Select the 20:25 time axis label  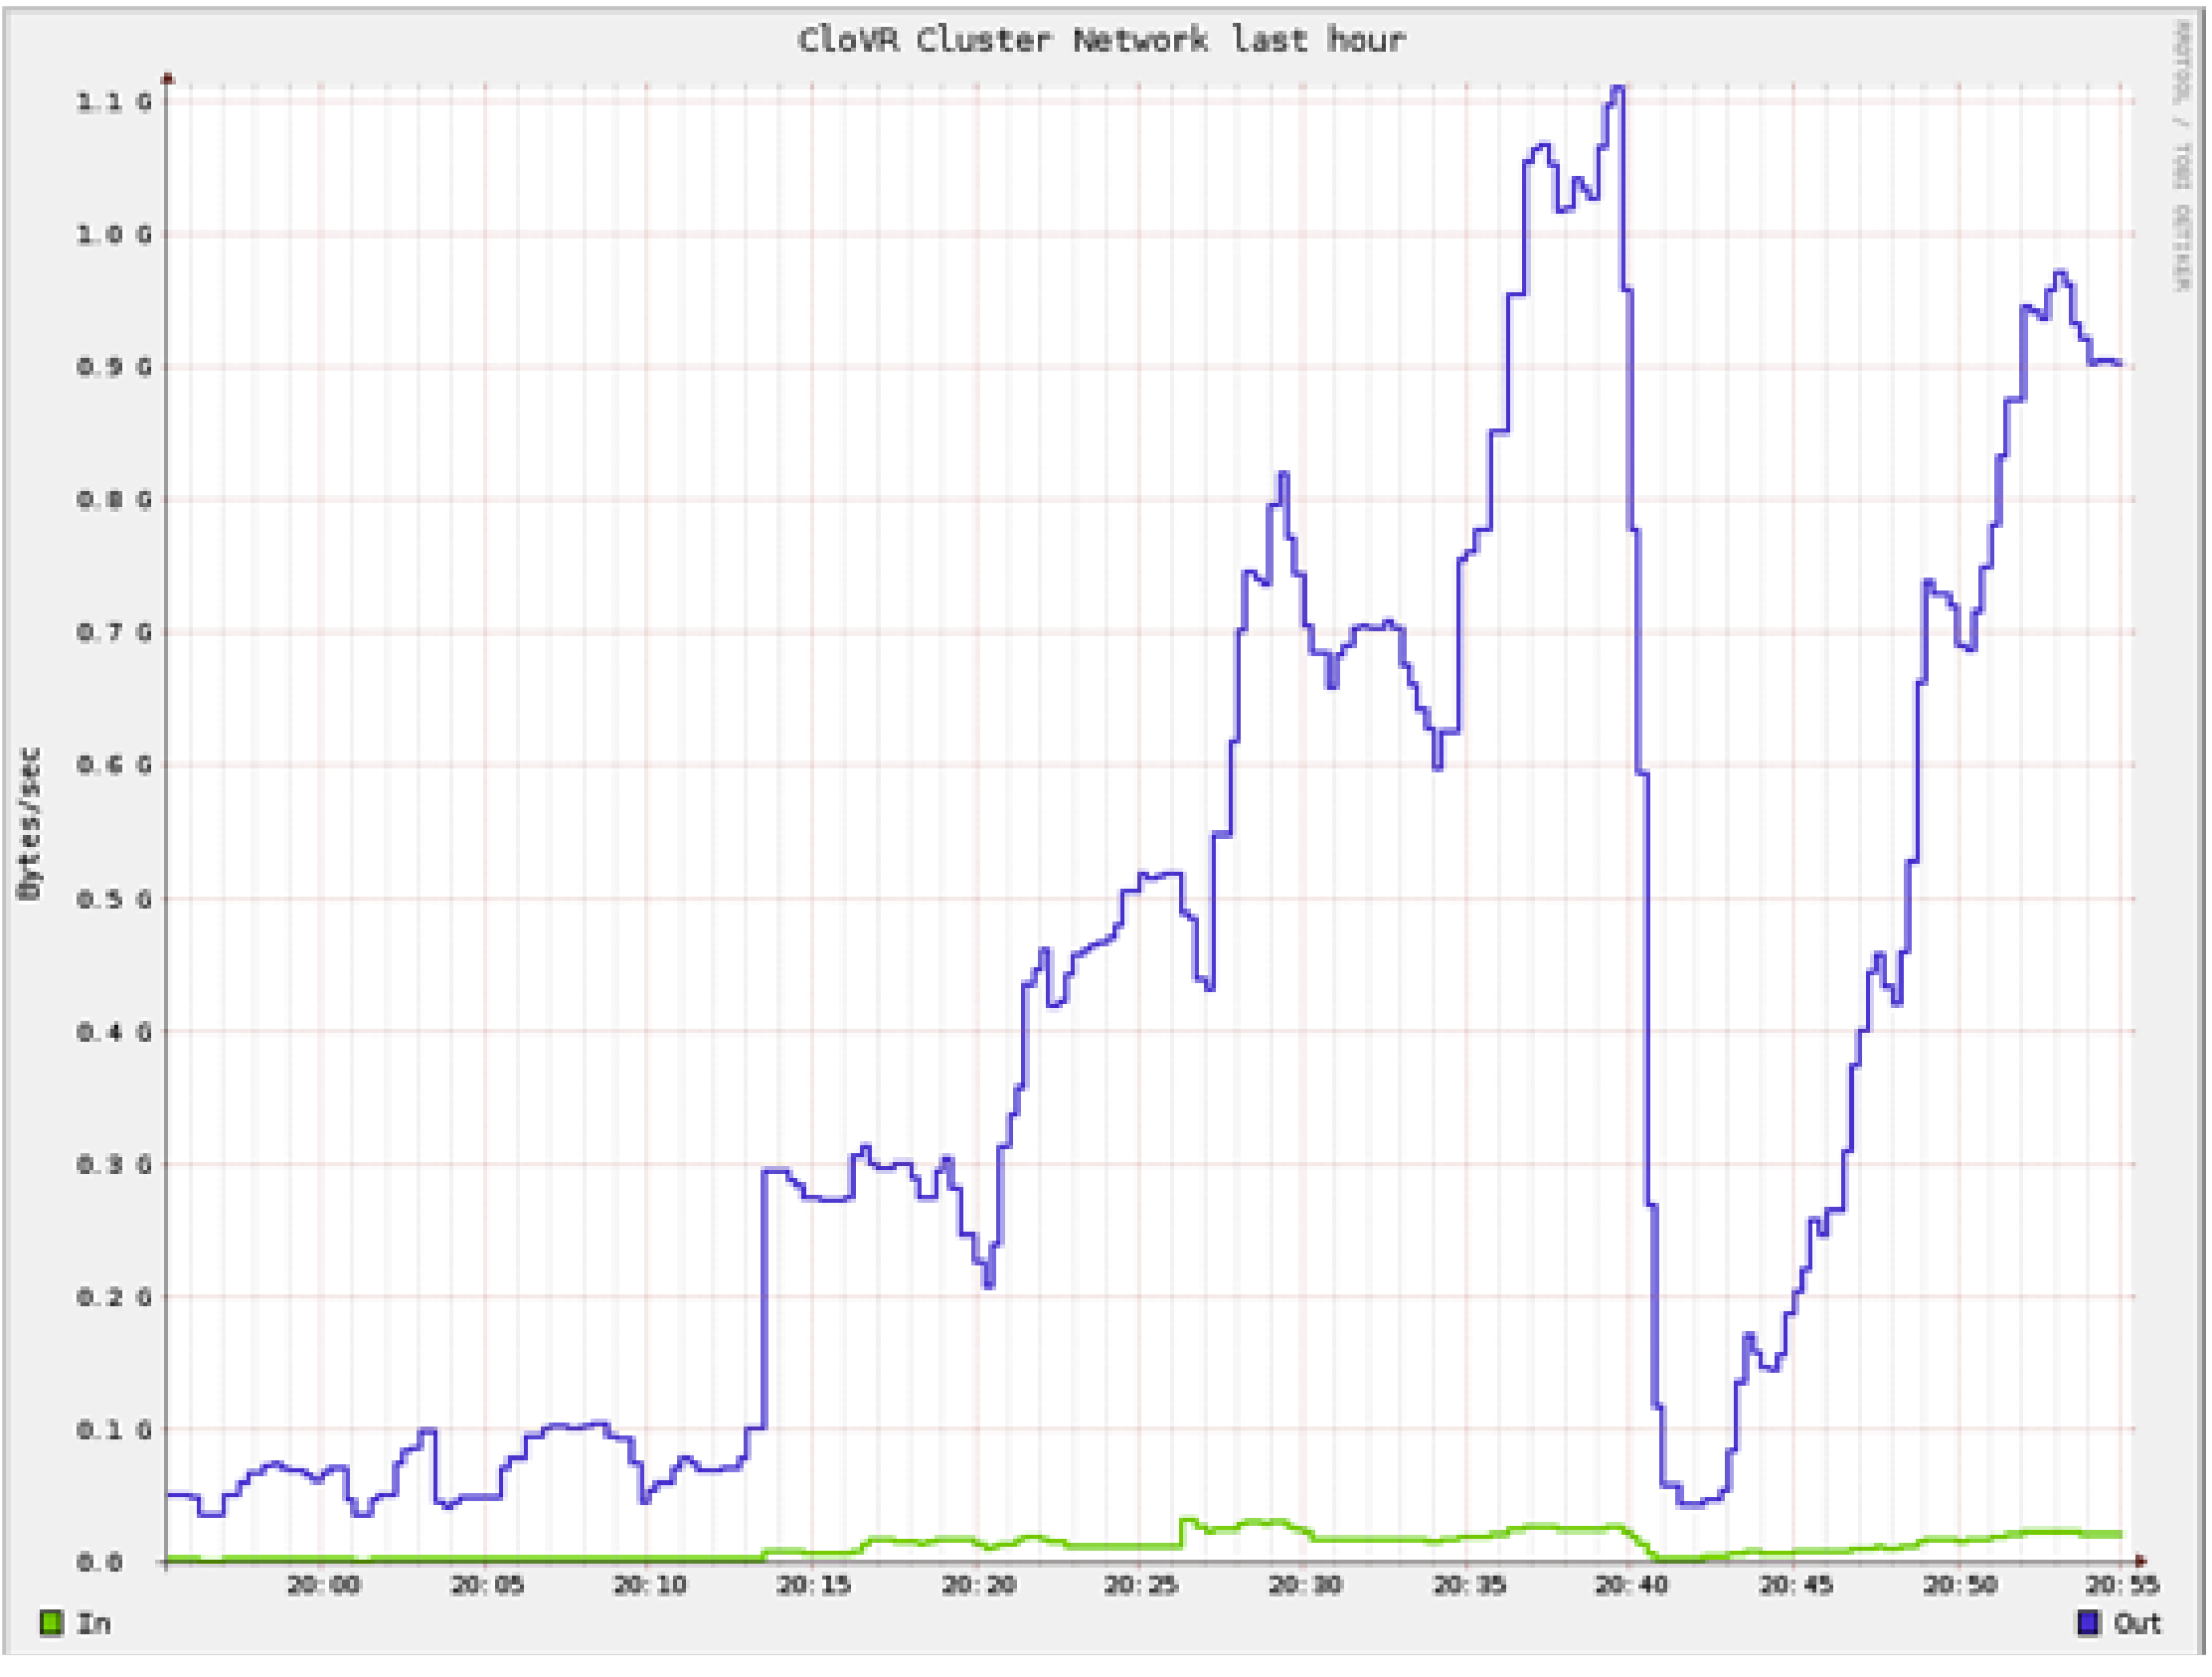(1141, 1585)
